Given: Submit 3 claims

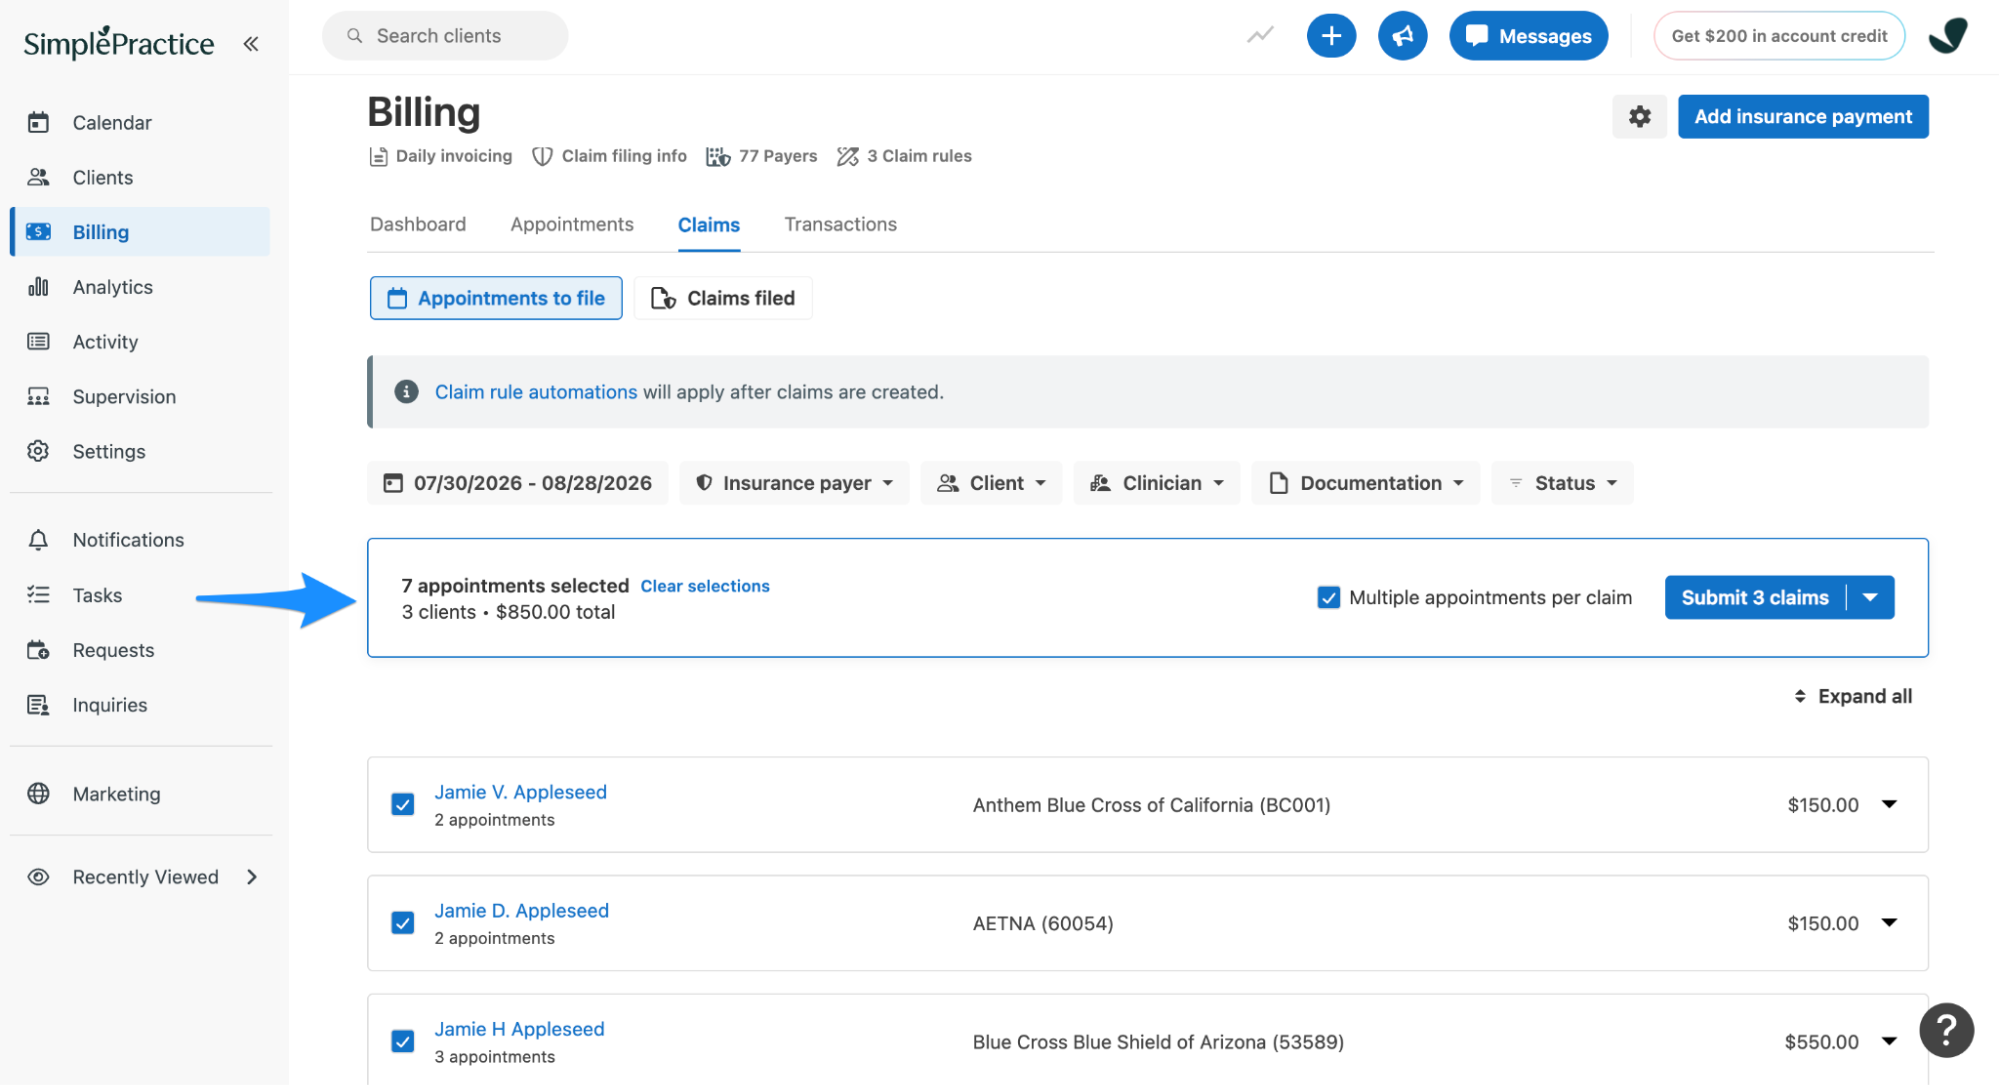Looking at the screenshot, I should point(1755,598).
